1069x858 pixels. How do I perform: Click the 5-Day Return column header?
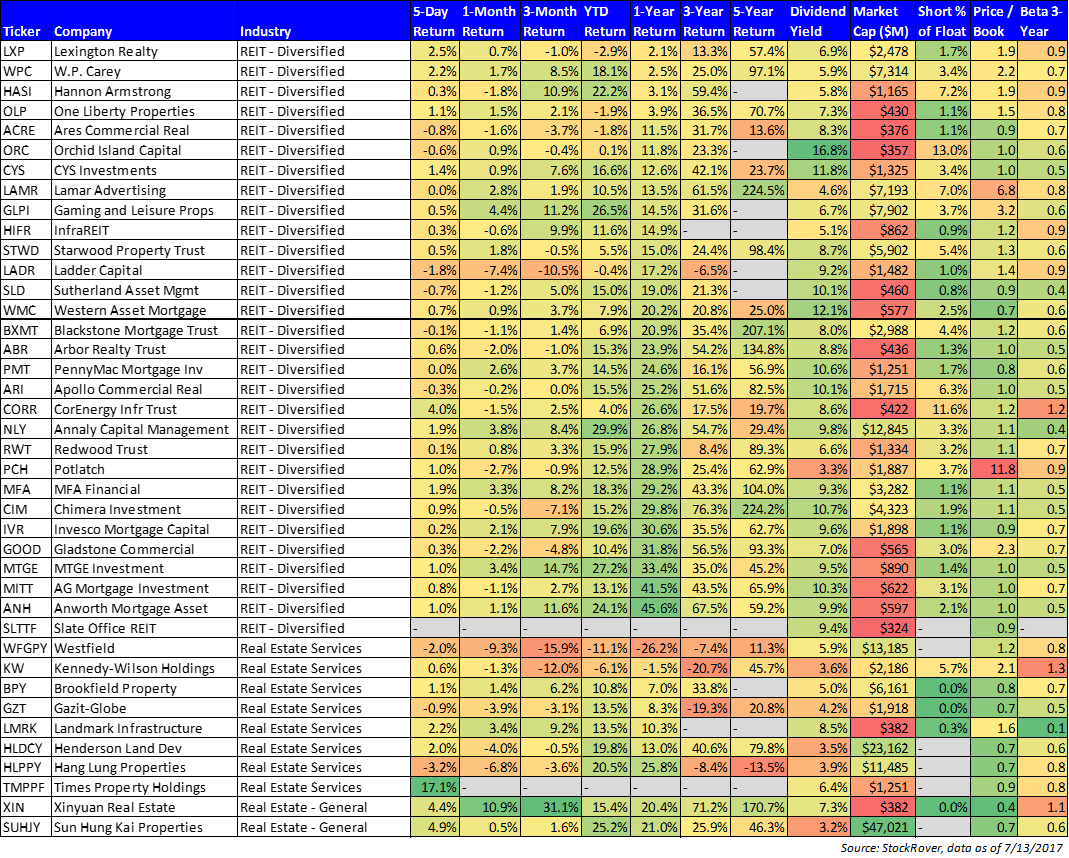coord(434,21)
